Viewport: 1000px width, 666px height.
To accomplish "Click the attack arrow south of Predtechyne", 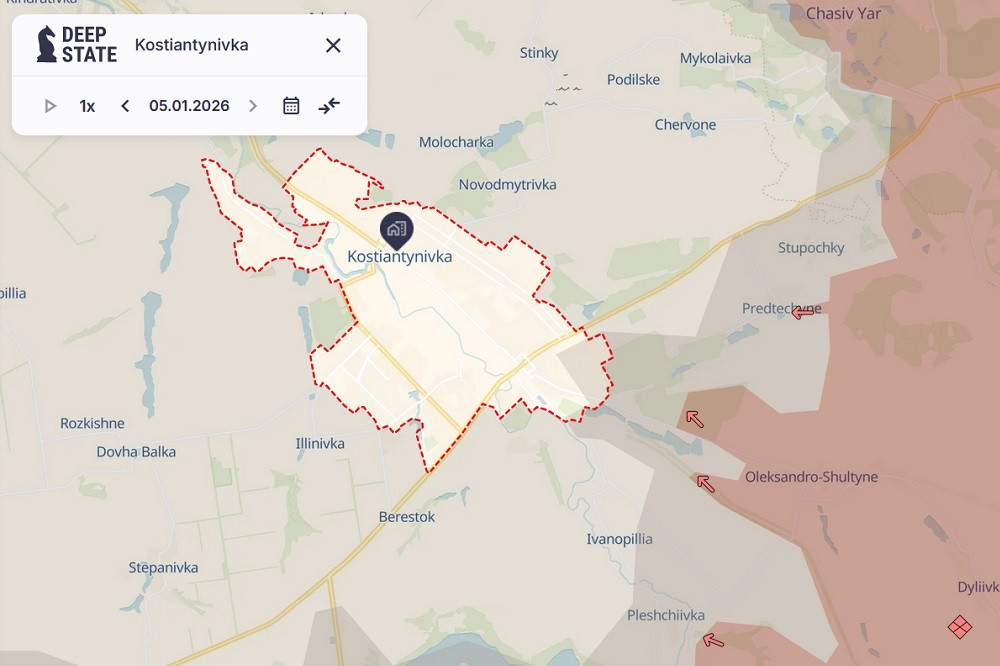I will (x=695, y=419).
